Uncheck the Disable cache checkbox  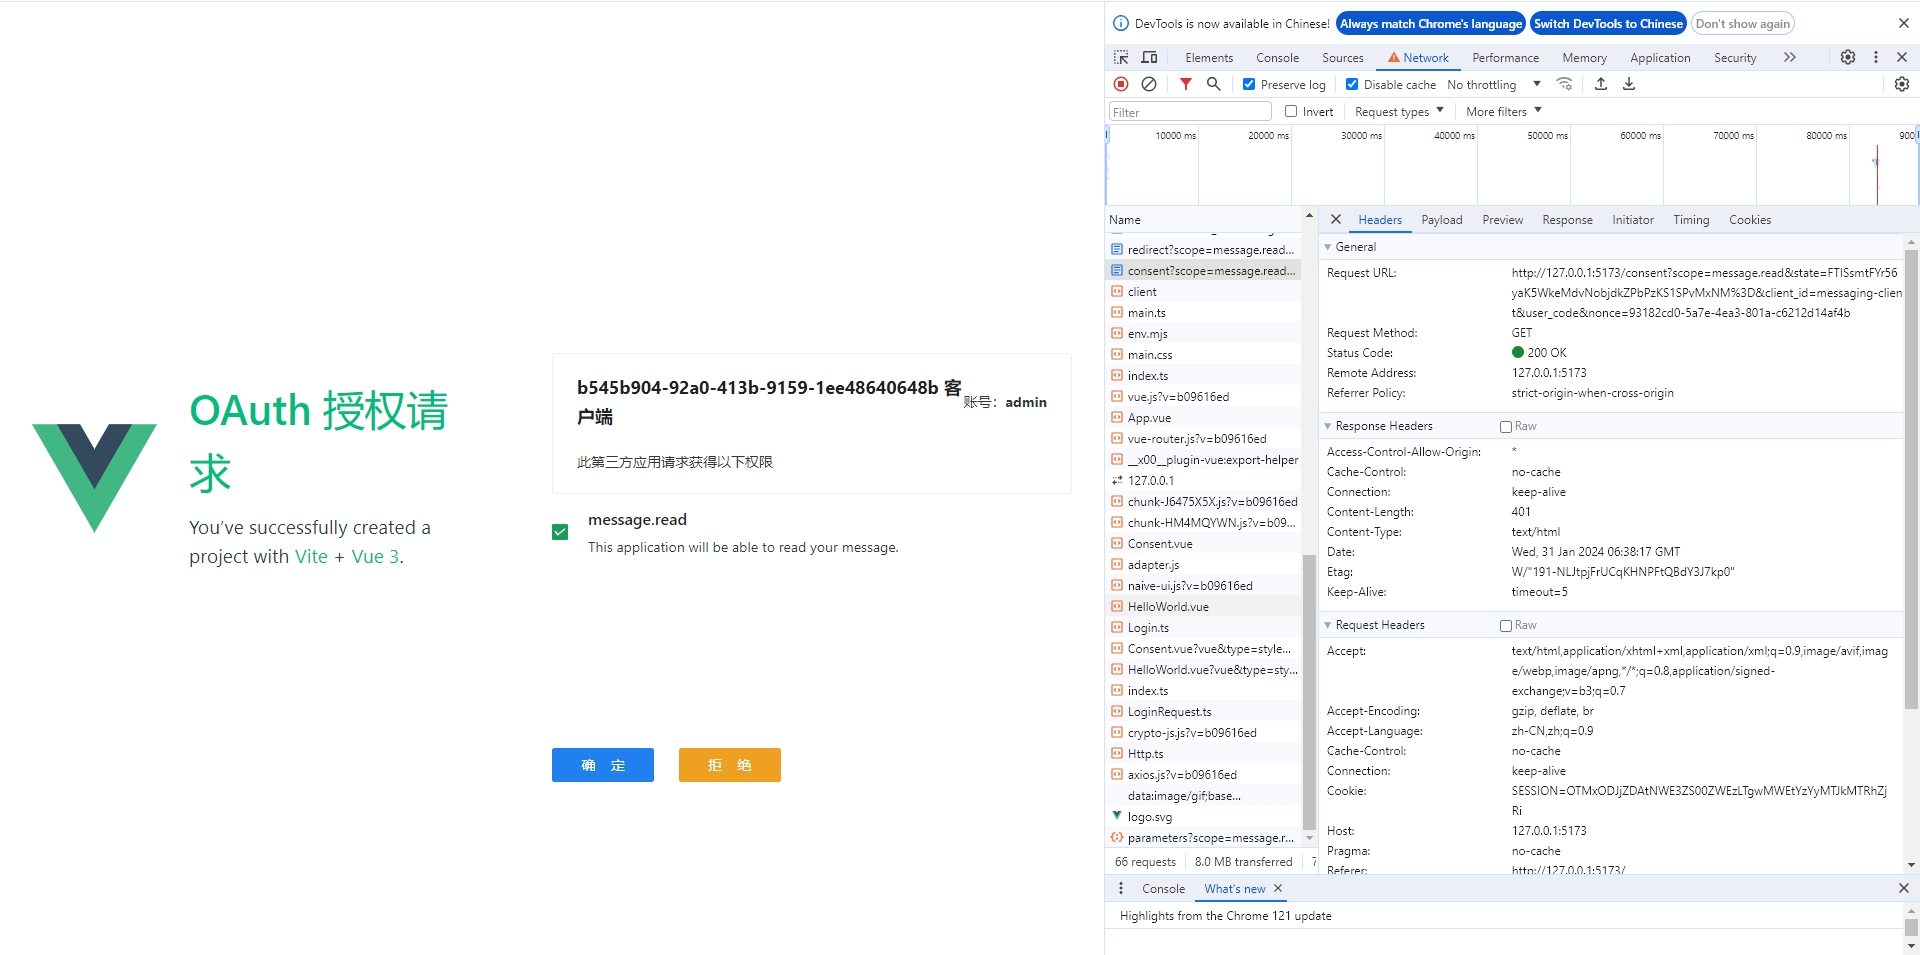click(1352, 85)
